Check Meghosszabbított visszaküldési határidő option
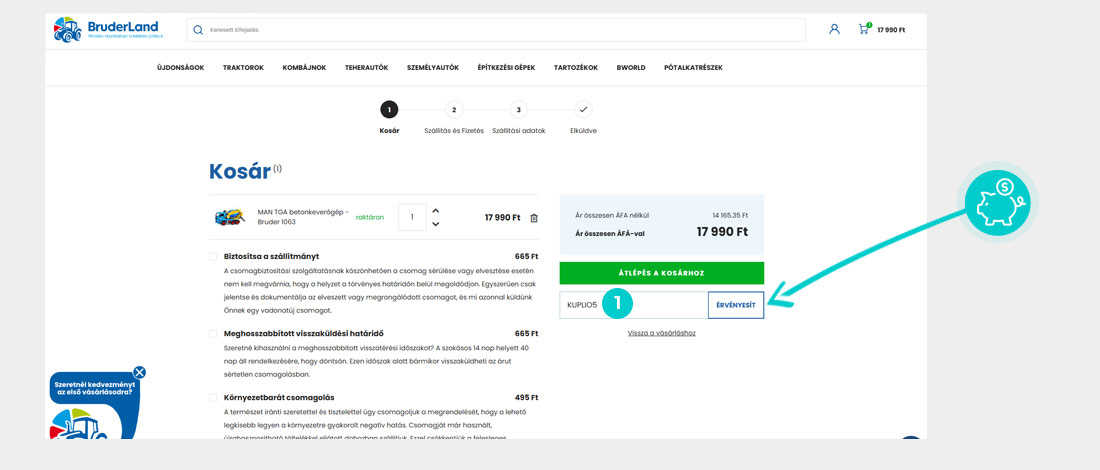Viewport: 1100px width, 470px height. pos(213,334)
